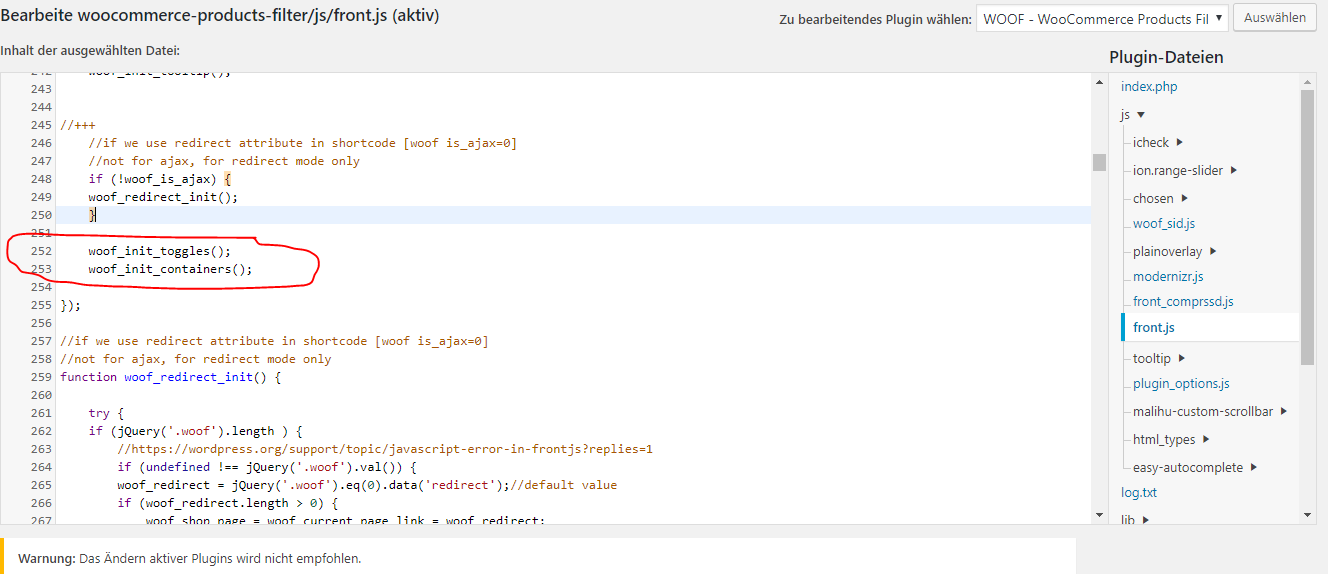The height and width of the screenshot is (574, 1328).
Task: Open the front_comprssd.js file
Action: (1183, 302)
